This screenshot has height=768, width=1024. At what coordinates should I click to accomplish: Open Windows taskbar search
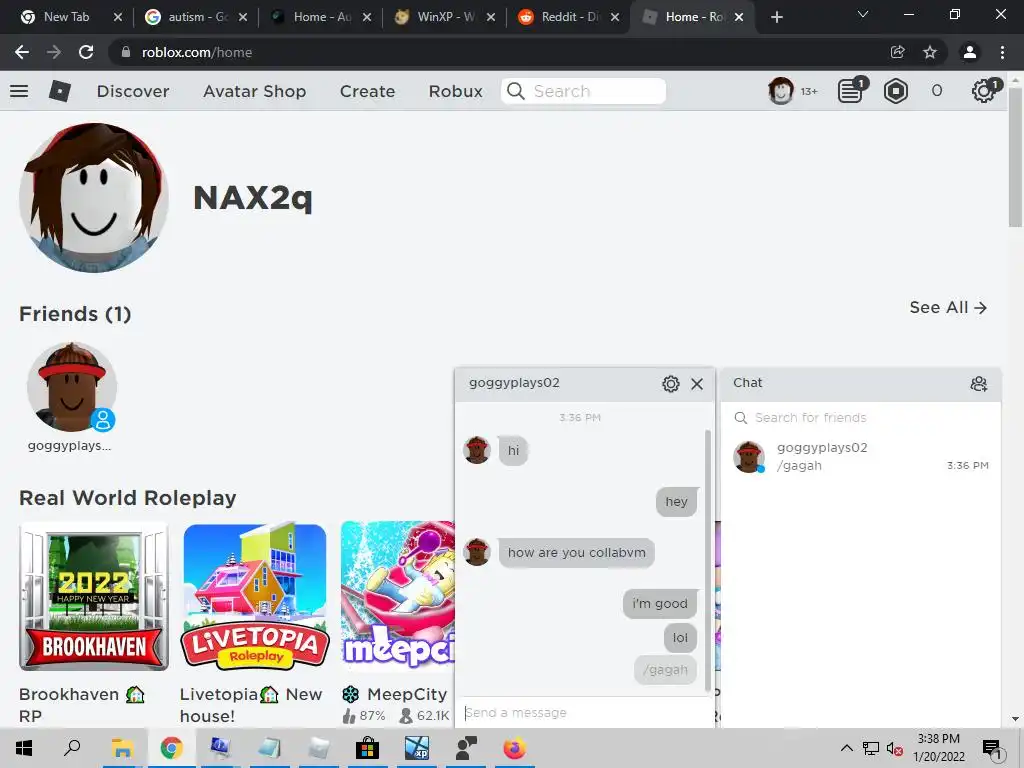(72, 748)
